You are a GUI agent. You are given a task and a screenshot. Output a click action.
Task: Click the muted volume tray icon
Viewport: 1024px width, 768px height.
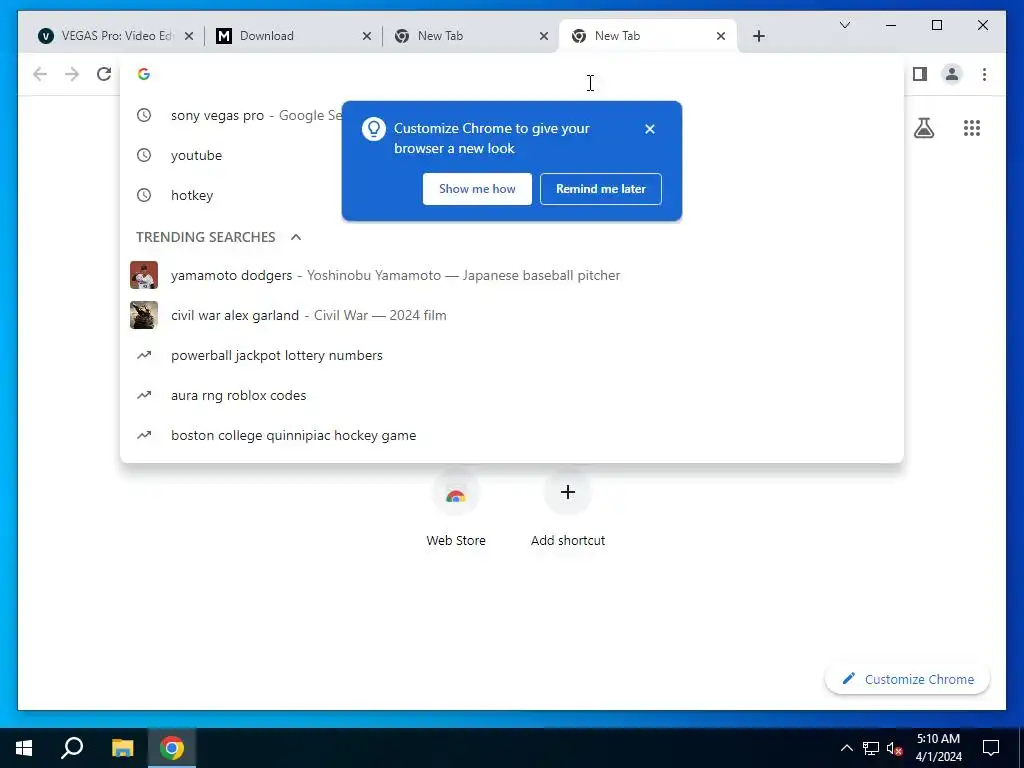894,748
